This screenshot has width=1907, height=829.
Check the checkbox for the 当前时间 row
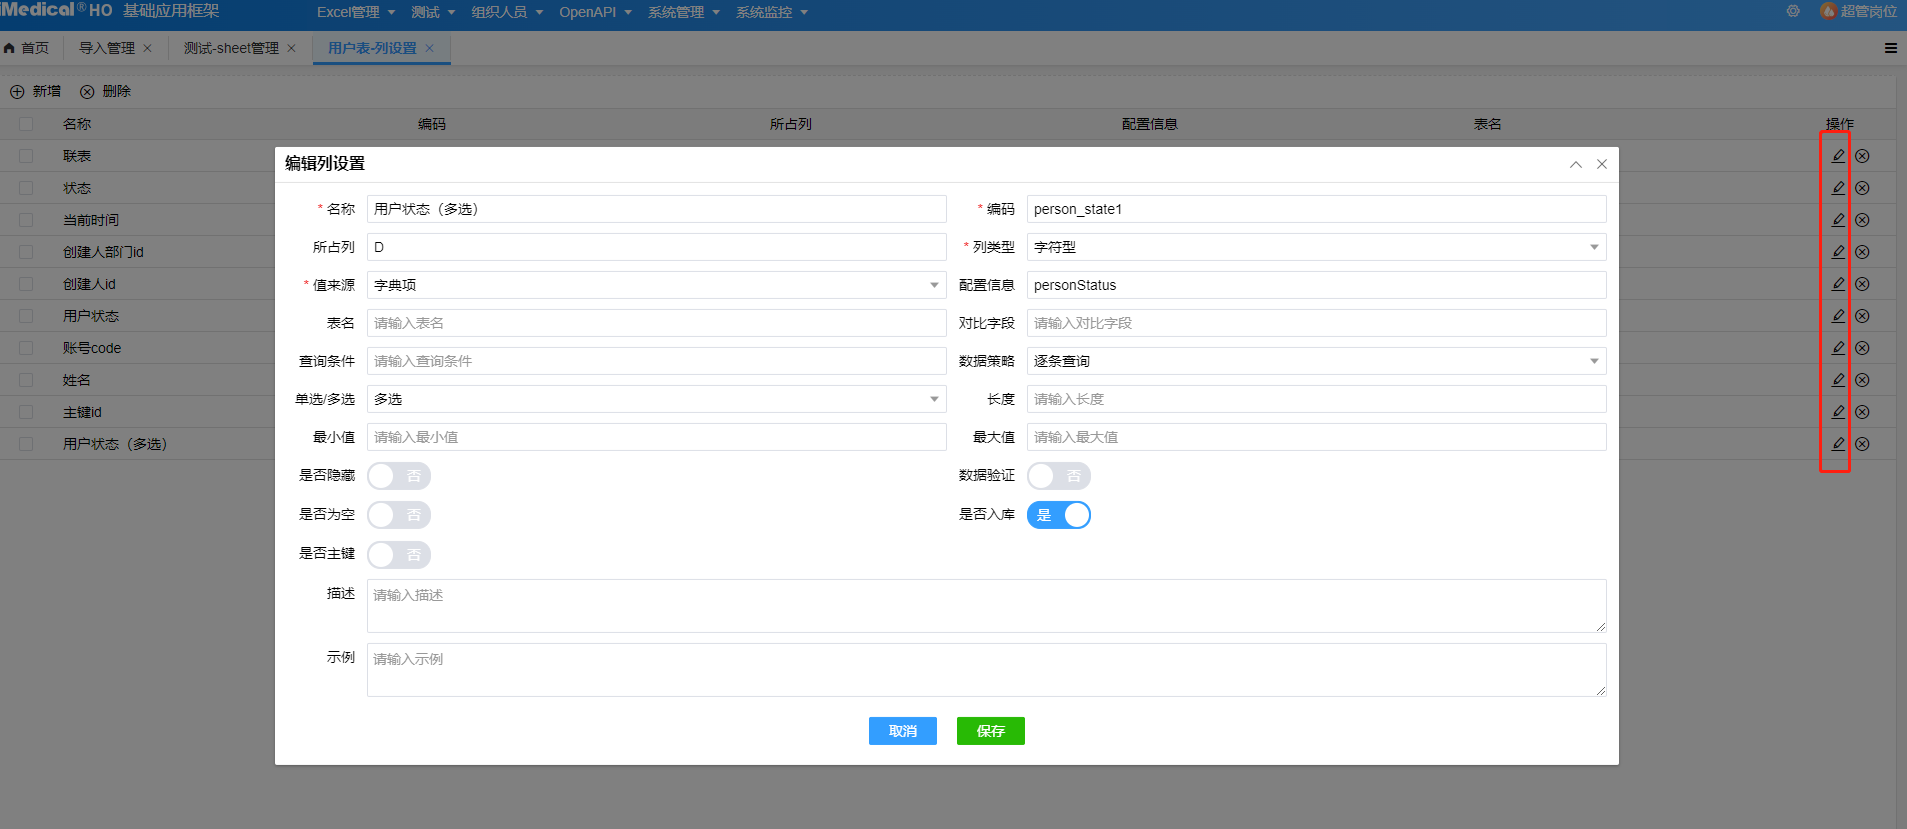click(x=26, y=220)
